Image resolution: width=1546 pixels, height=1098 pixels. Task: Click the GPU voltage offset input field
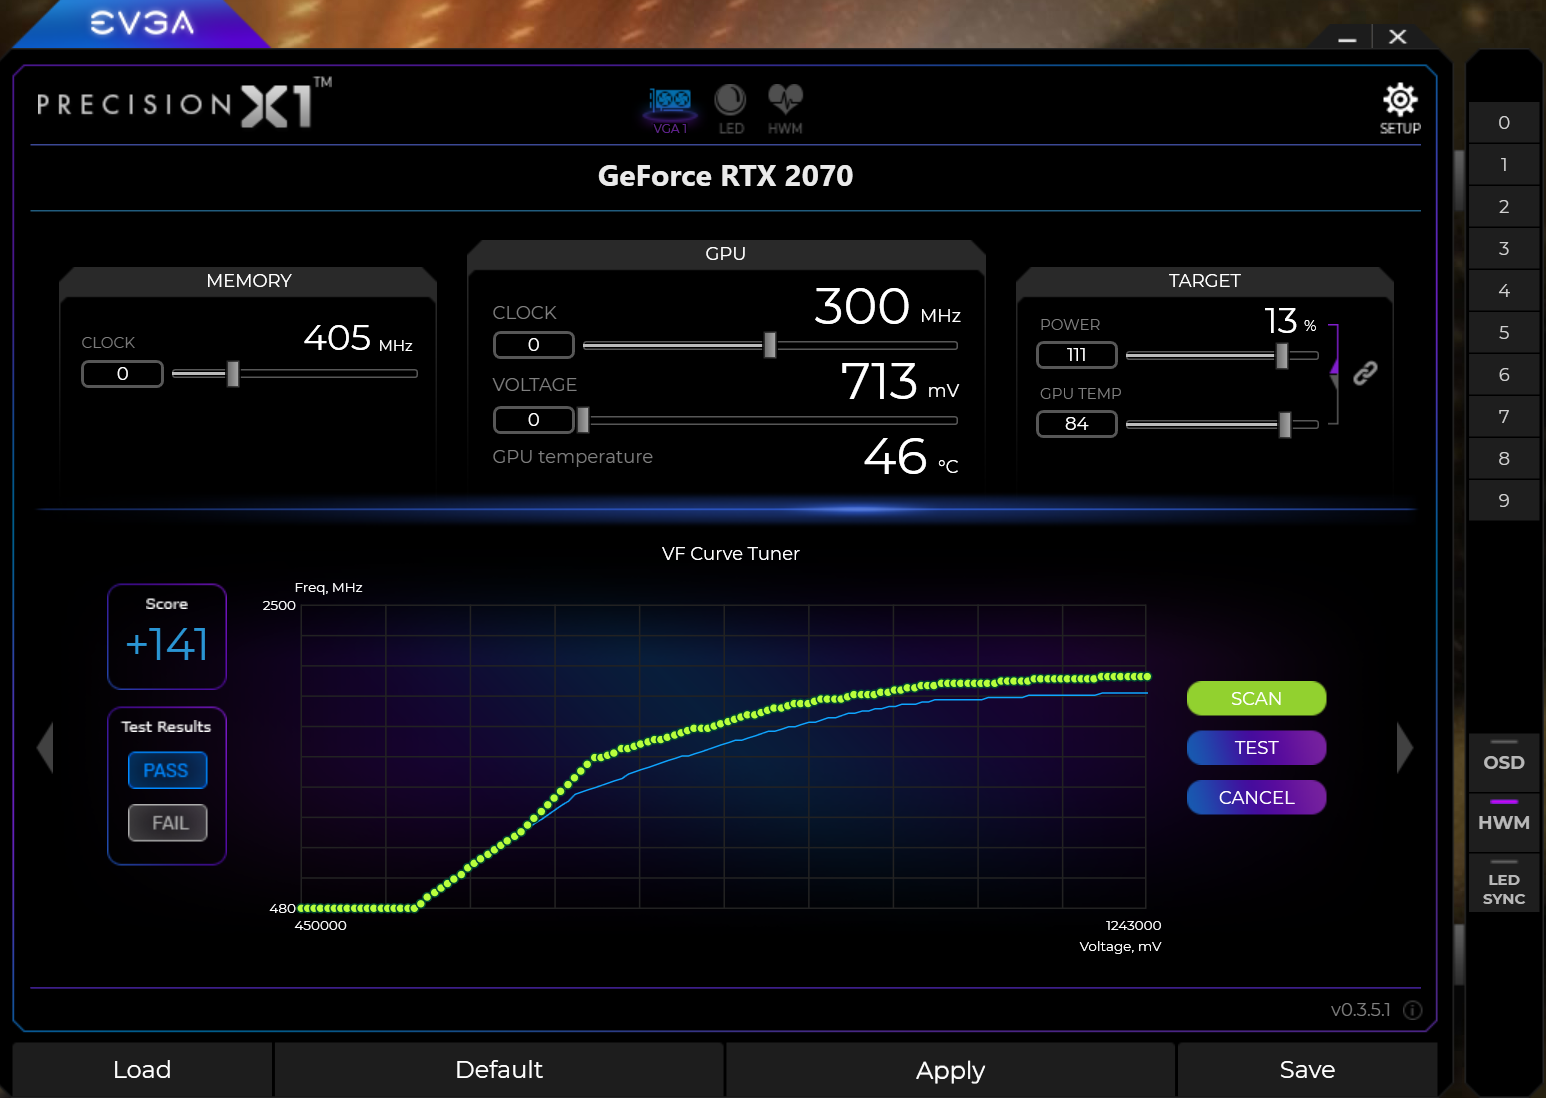coord(534,420)
